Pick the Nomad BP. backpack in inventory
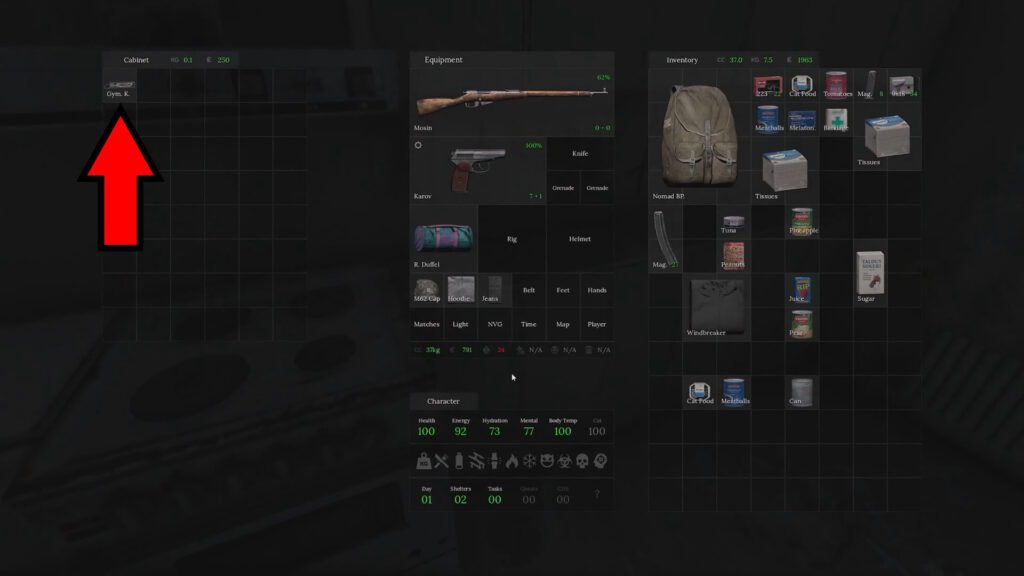The image size is (1024, 576). click(x=699, y=136)
